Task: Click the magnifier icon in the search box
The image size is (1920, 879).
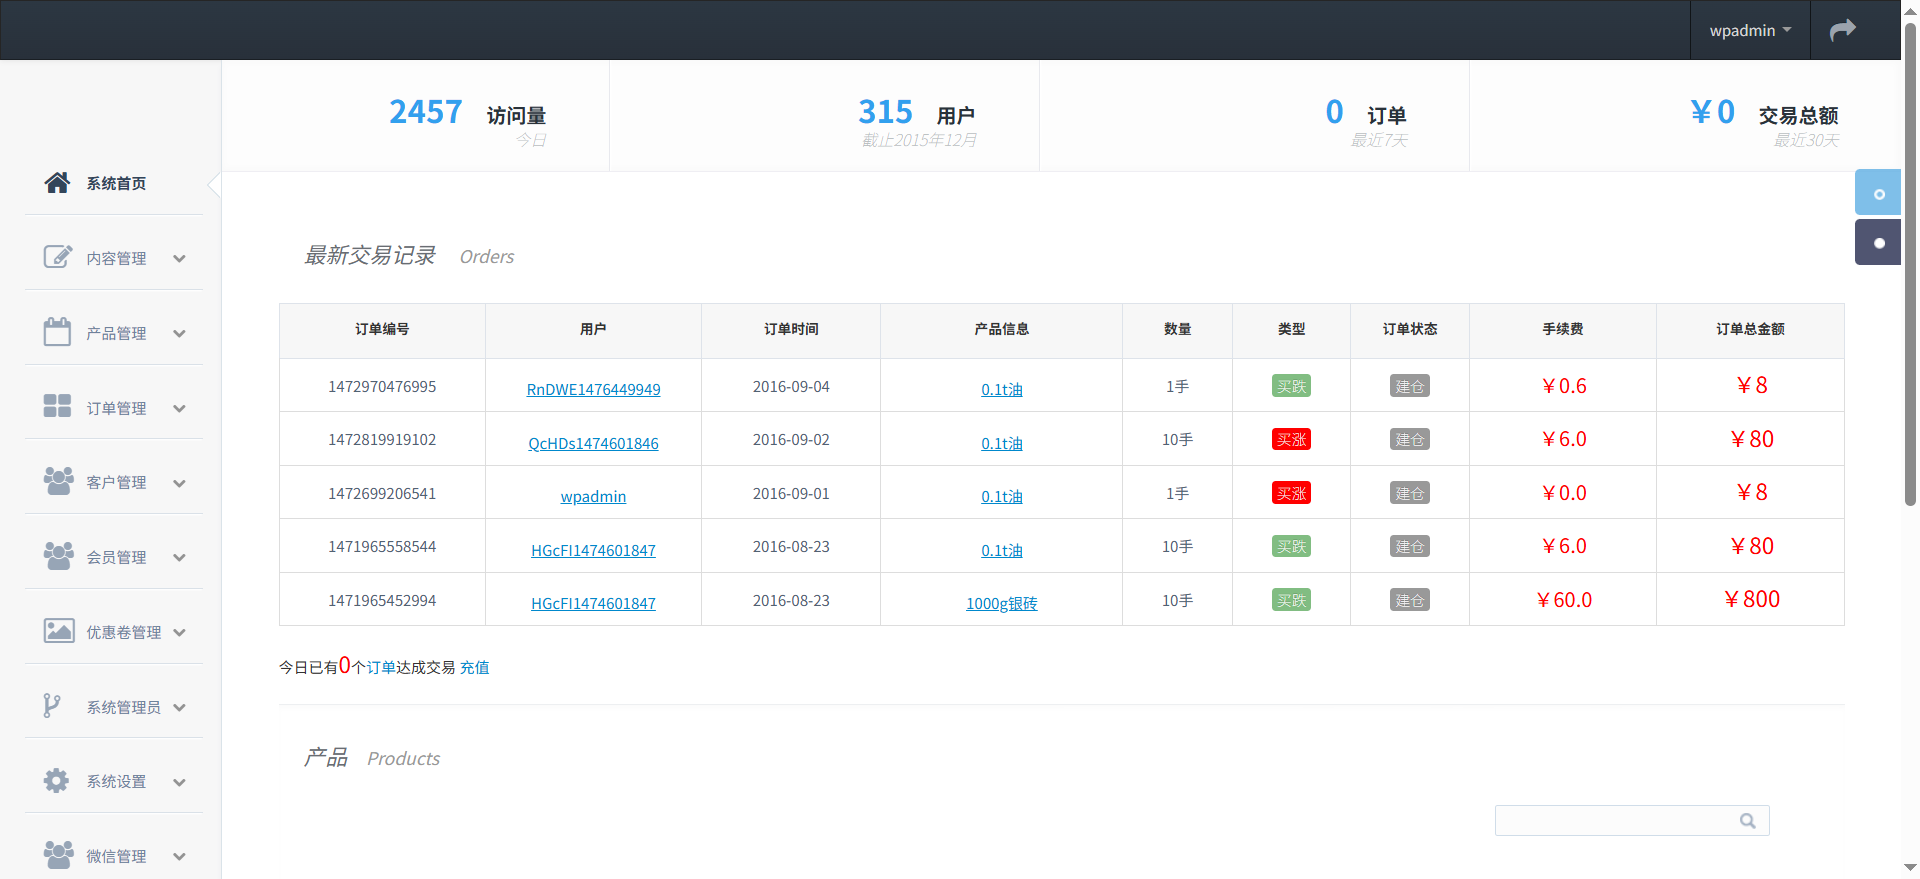Action: point(1747,821)
